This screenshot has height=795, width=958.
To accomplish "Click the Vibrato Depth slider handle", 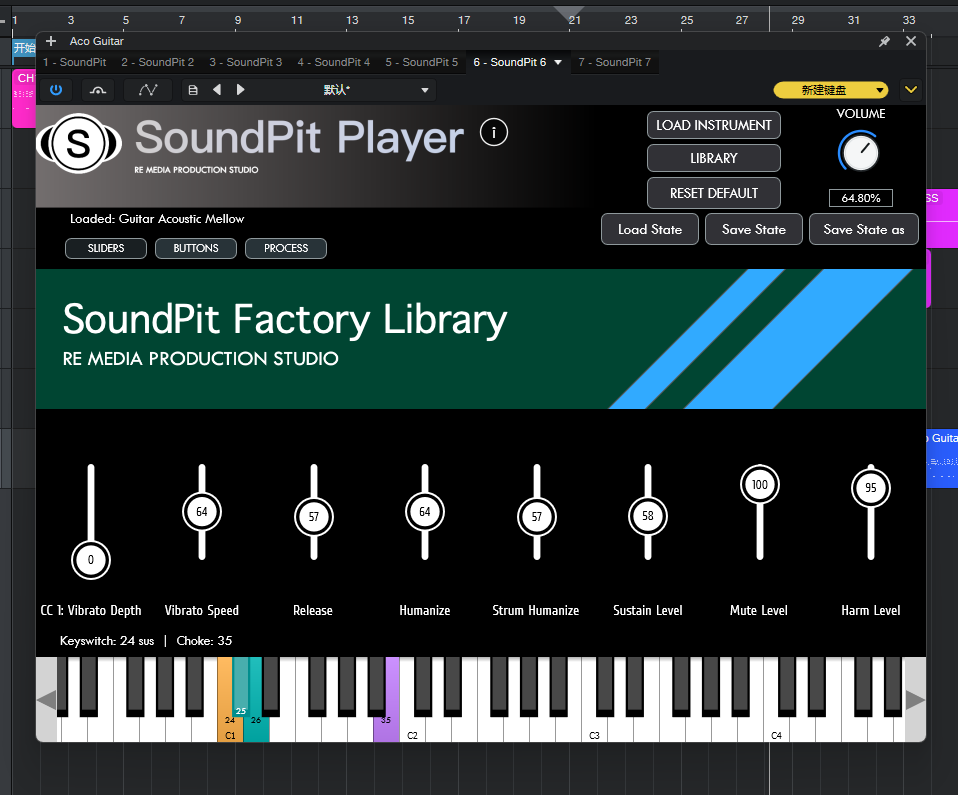I will point(90,560).
